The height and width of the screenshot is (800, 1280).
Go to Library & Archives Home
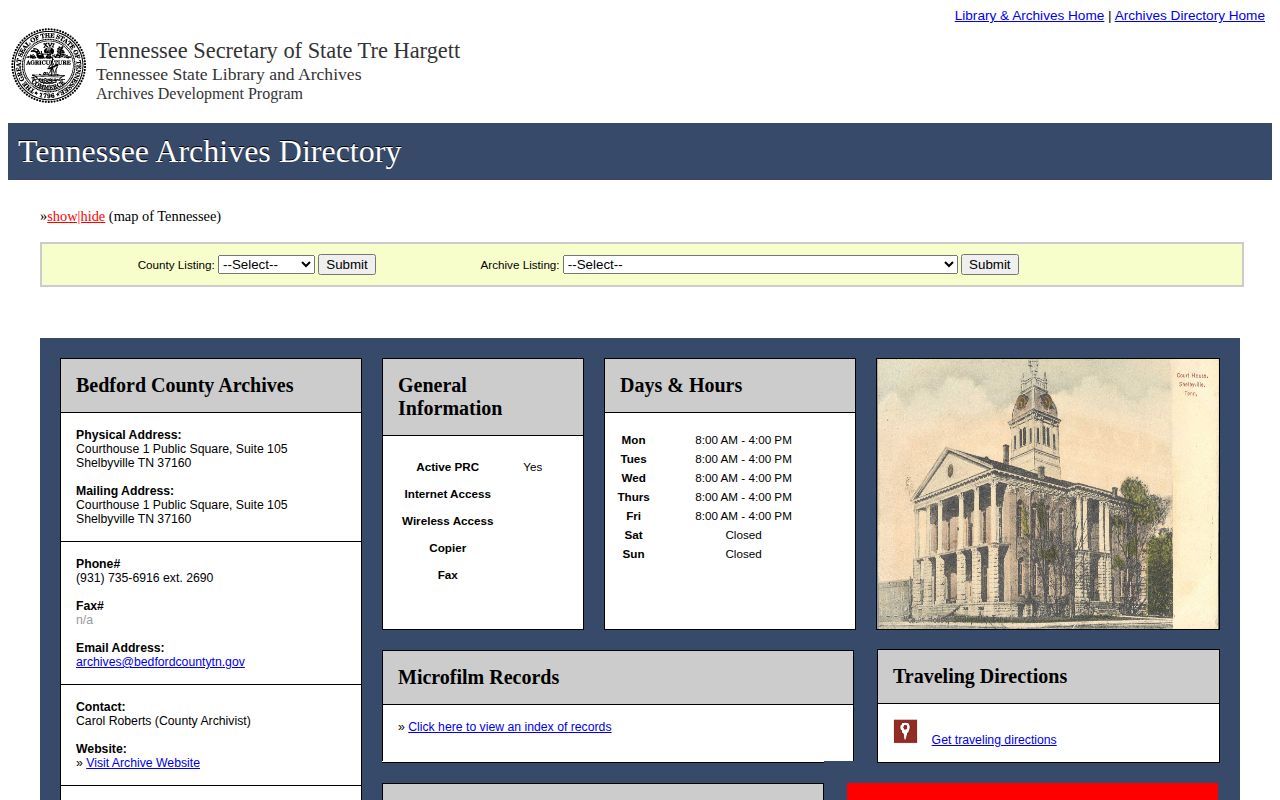coord(1029,16)
